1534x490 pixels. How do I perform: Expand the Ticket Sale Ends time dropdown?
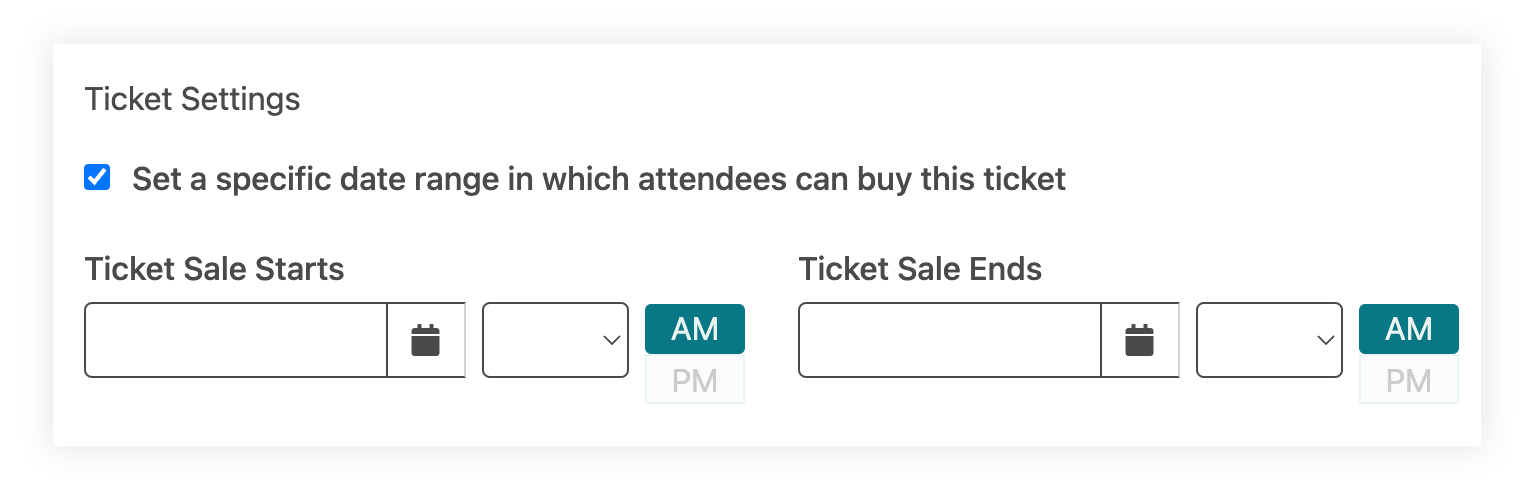pyautogui.click(x=1270, y=340)
